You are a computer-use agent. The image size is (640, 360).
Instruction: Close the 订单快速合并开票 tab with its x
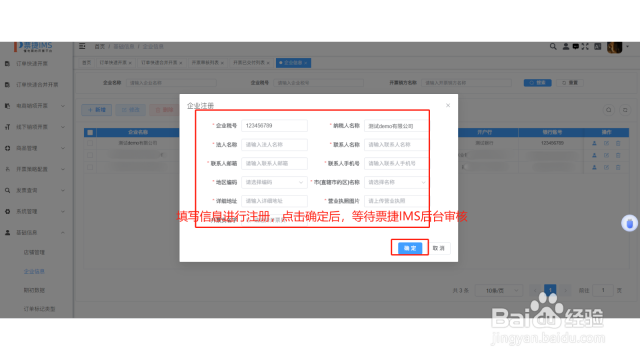(181, 63)
